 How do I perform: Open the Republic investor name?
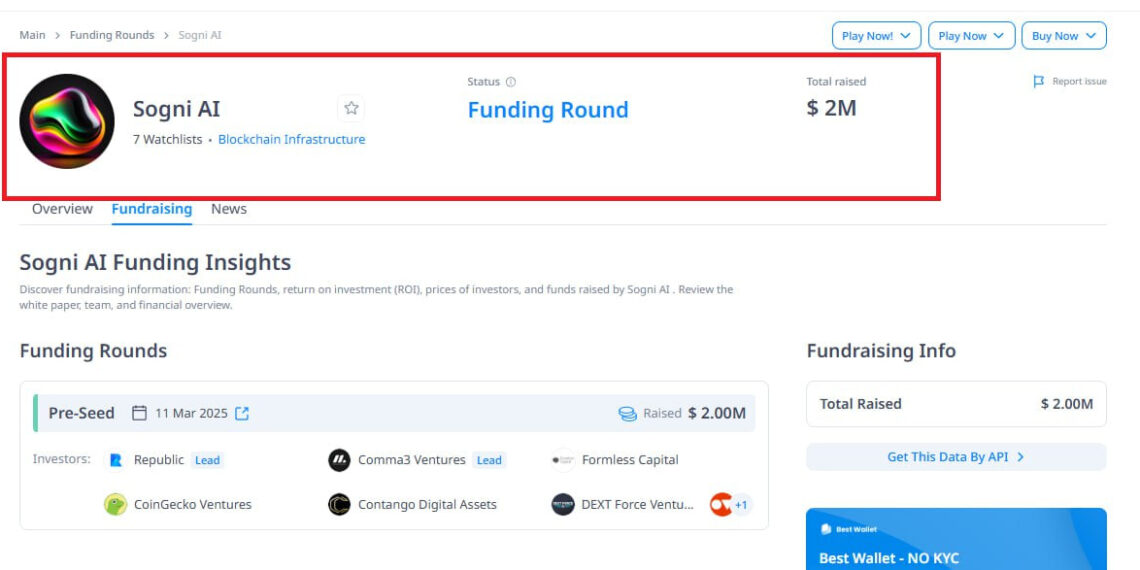click(158, 460)
